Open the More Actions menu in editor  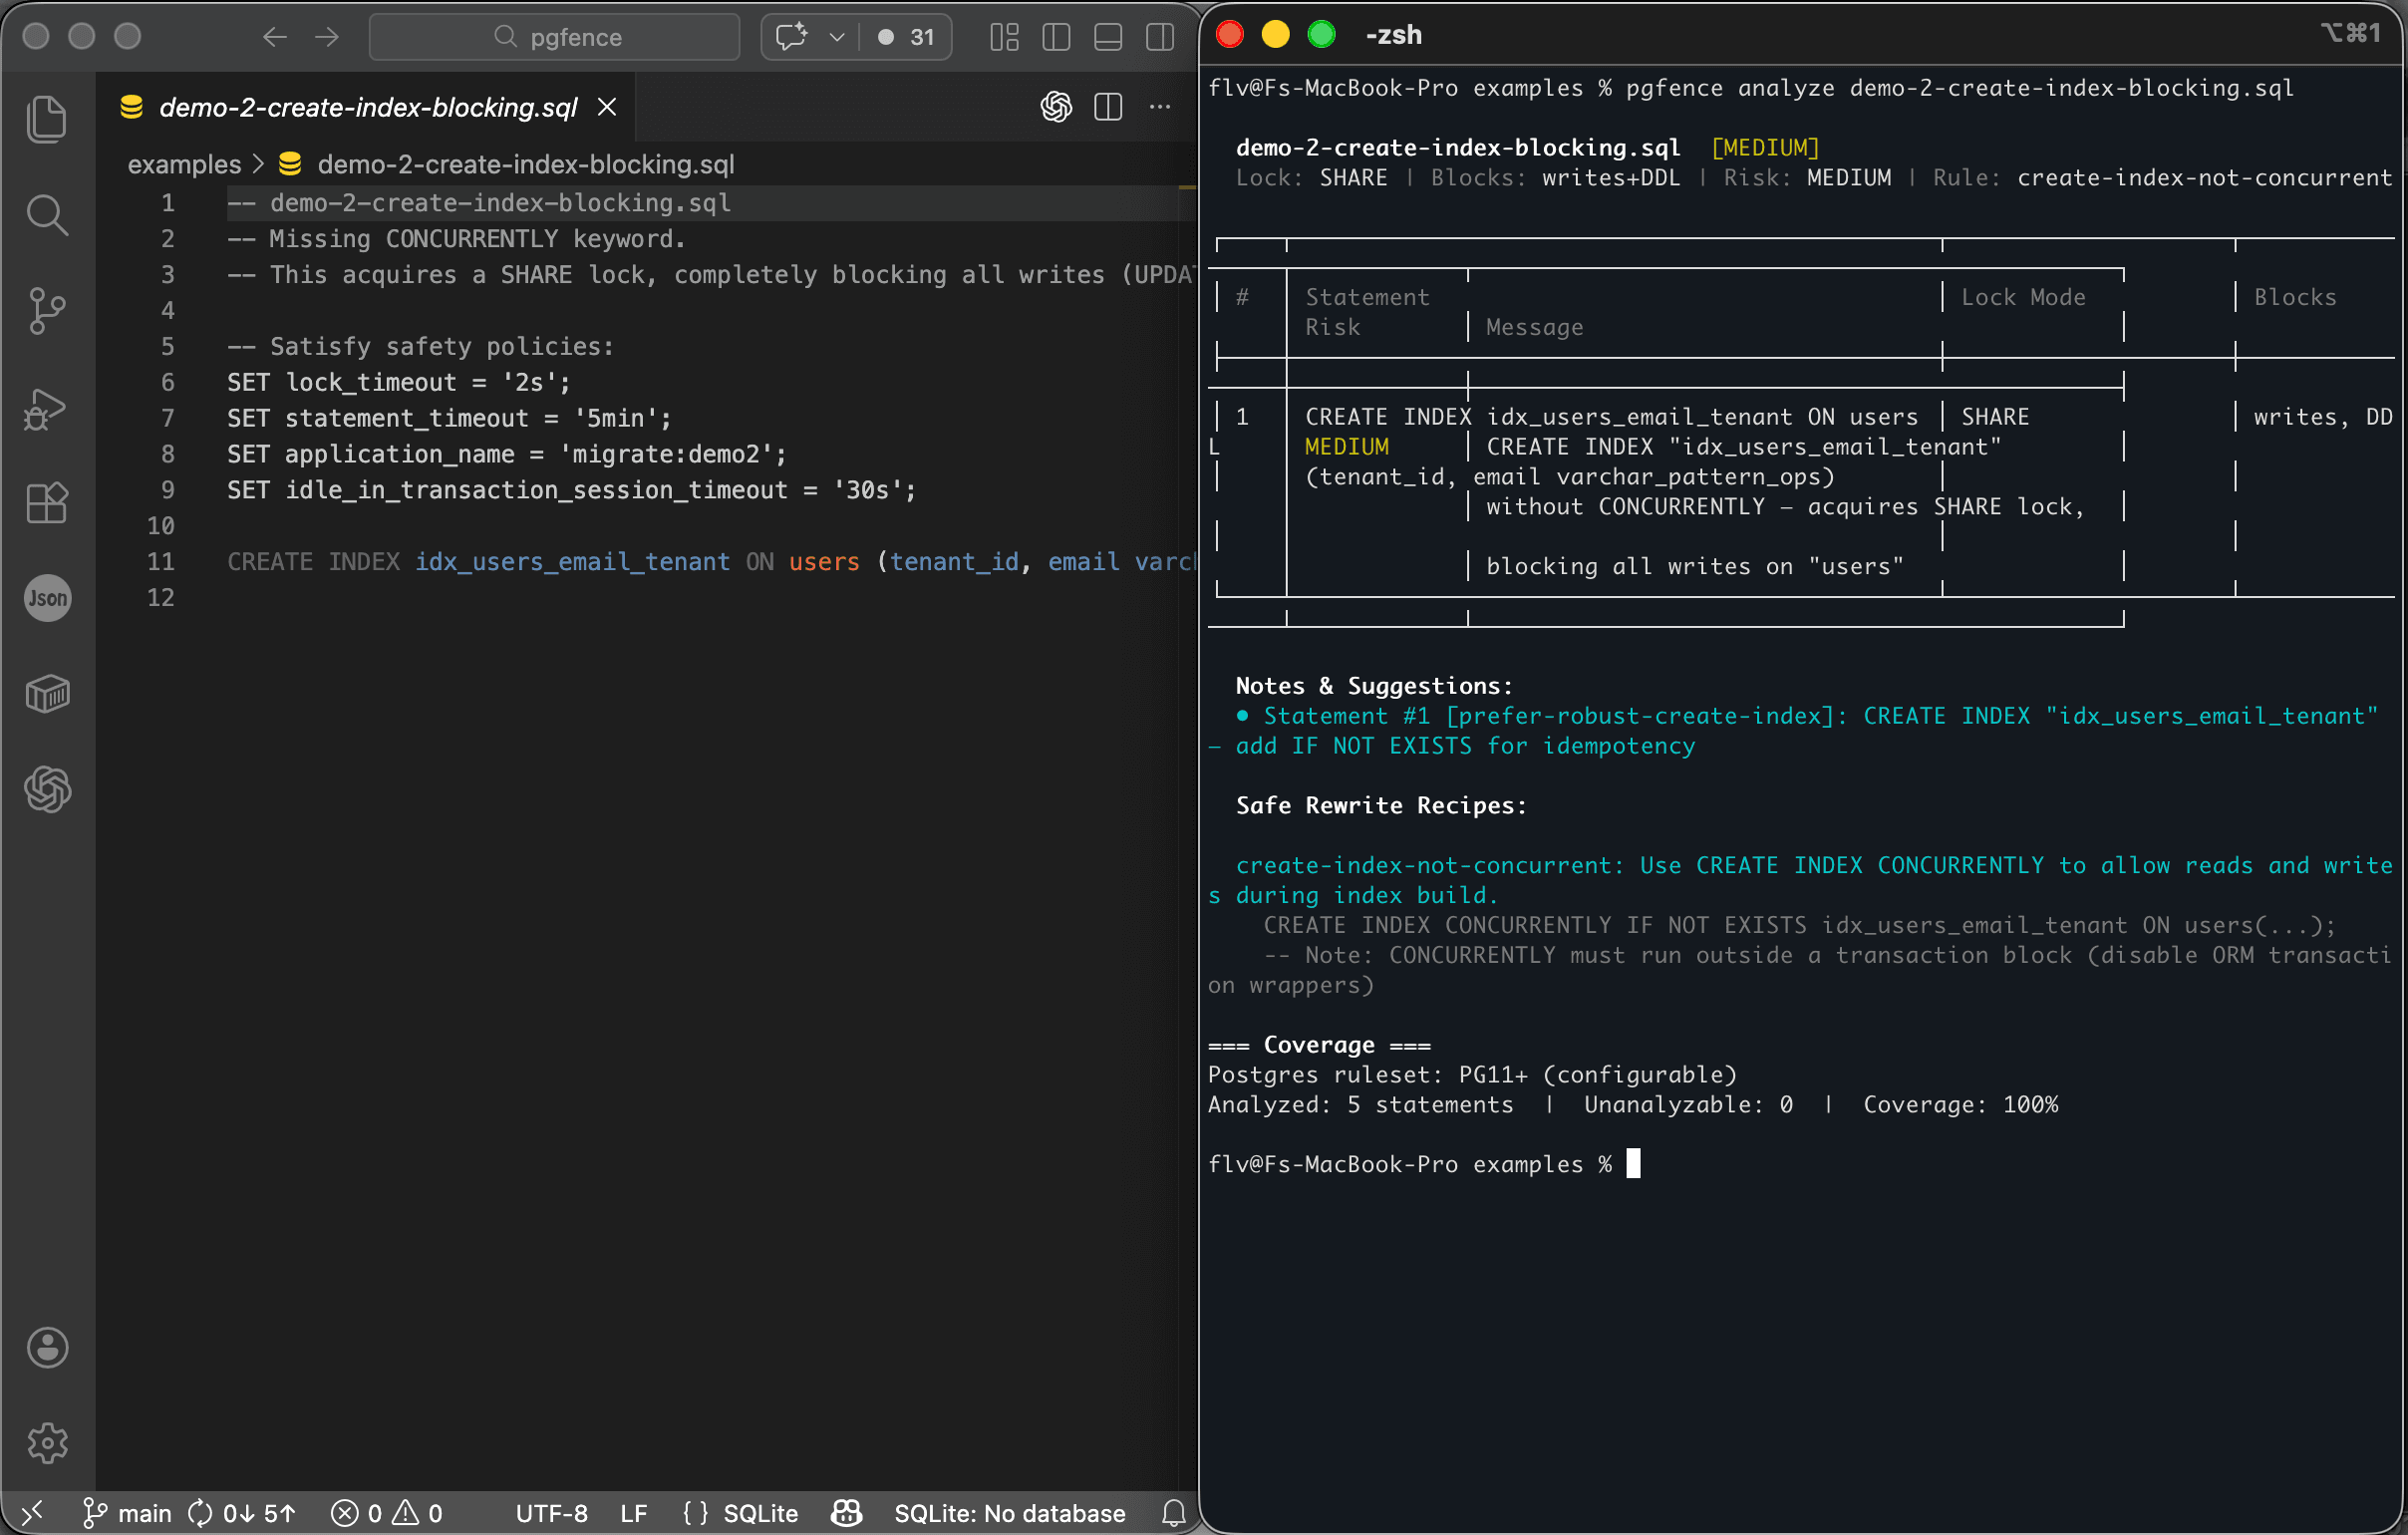pyautogui.click(x=1159, y=107)
